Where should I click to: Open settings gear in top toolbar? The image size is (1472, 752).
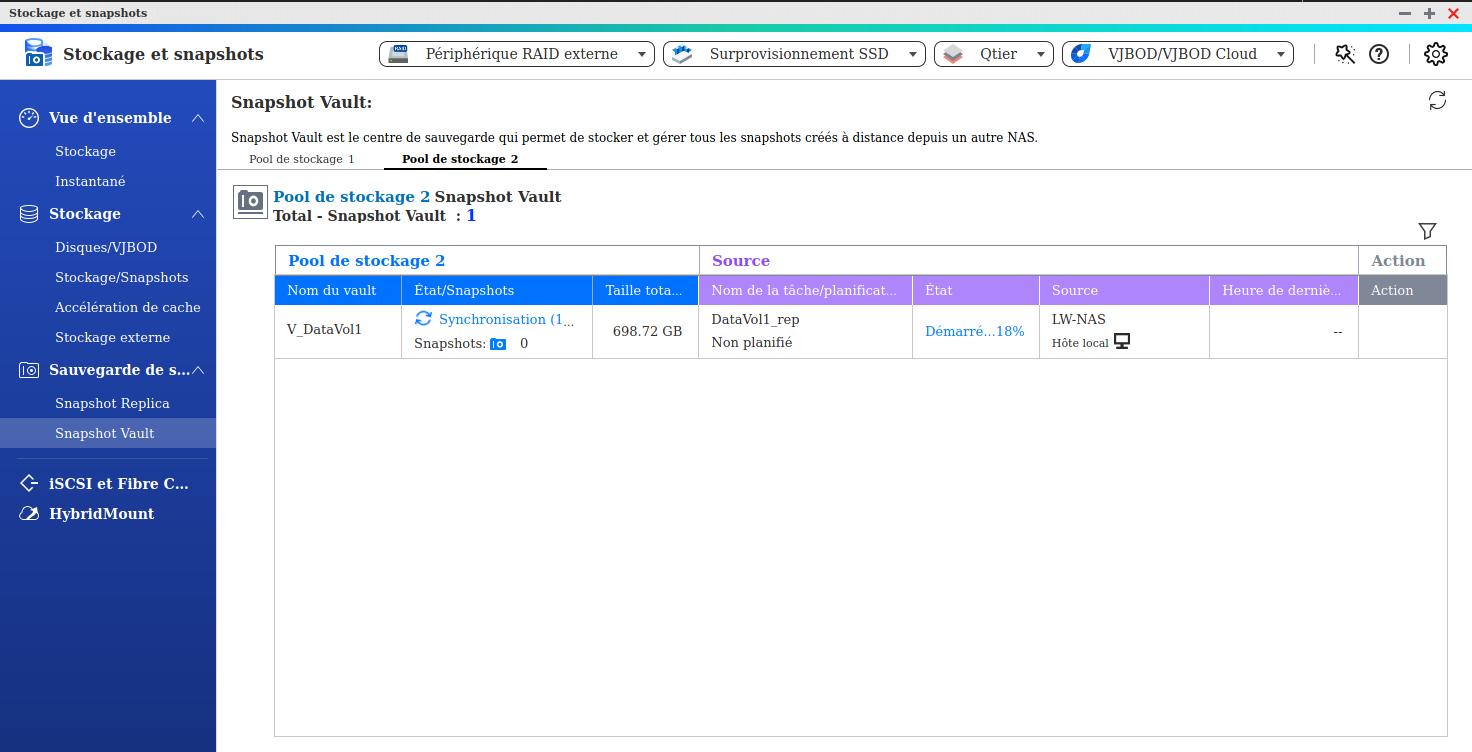[1435, 54]
